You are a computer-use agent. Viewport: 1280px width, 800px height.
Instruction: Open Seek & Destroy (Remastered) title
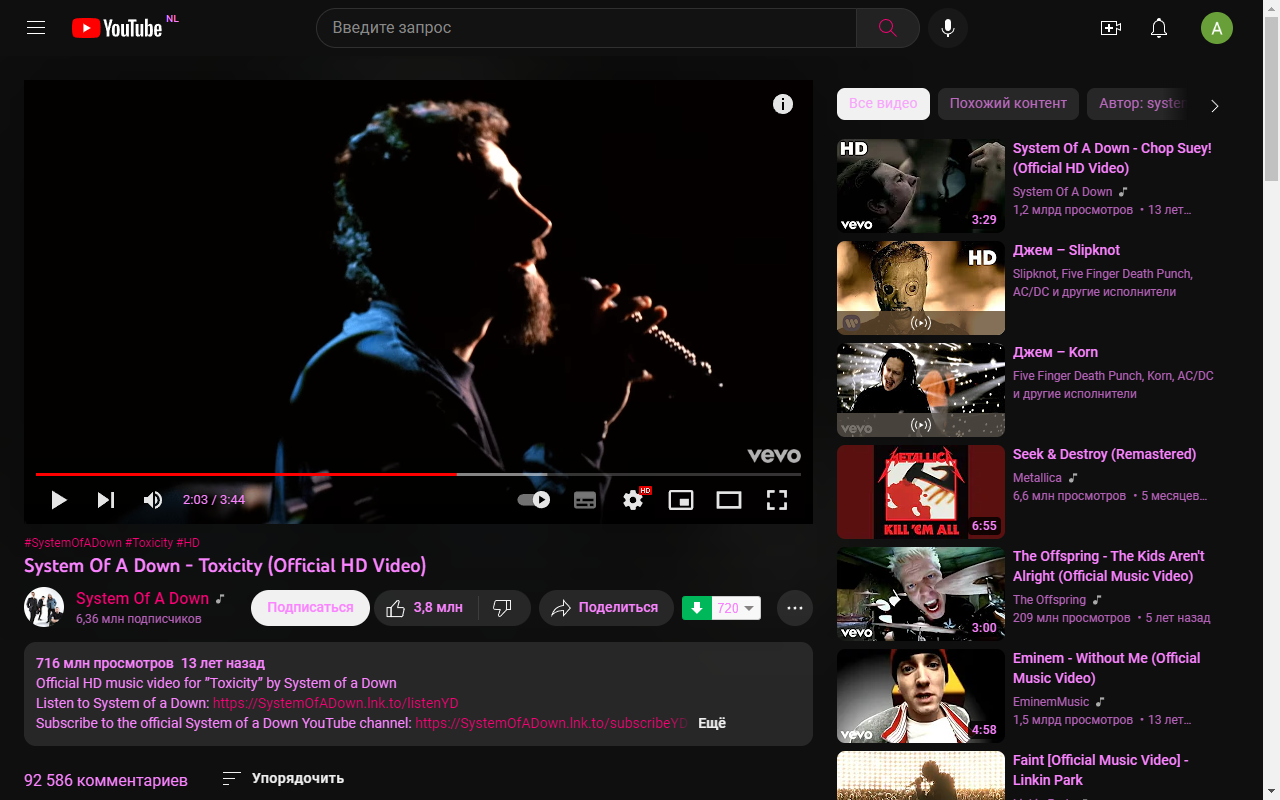1104,454
